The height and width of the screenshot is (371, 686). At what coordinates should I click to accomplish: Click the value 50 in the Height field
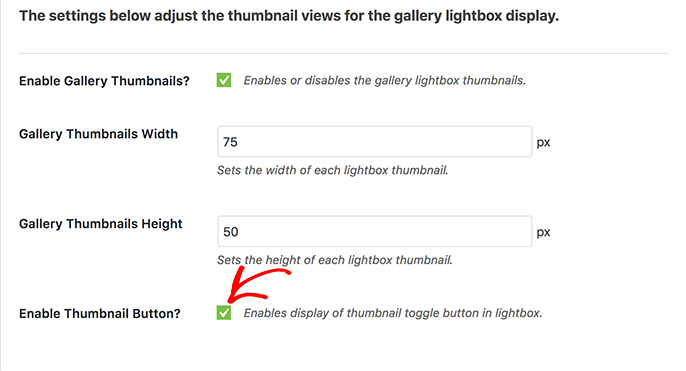(231, 232)
